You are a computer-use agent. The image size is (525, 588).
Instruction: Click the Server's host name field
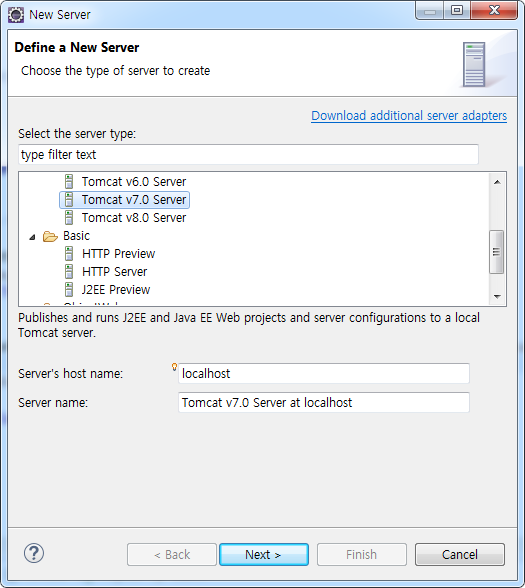(324, 374)
